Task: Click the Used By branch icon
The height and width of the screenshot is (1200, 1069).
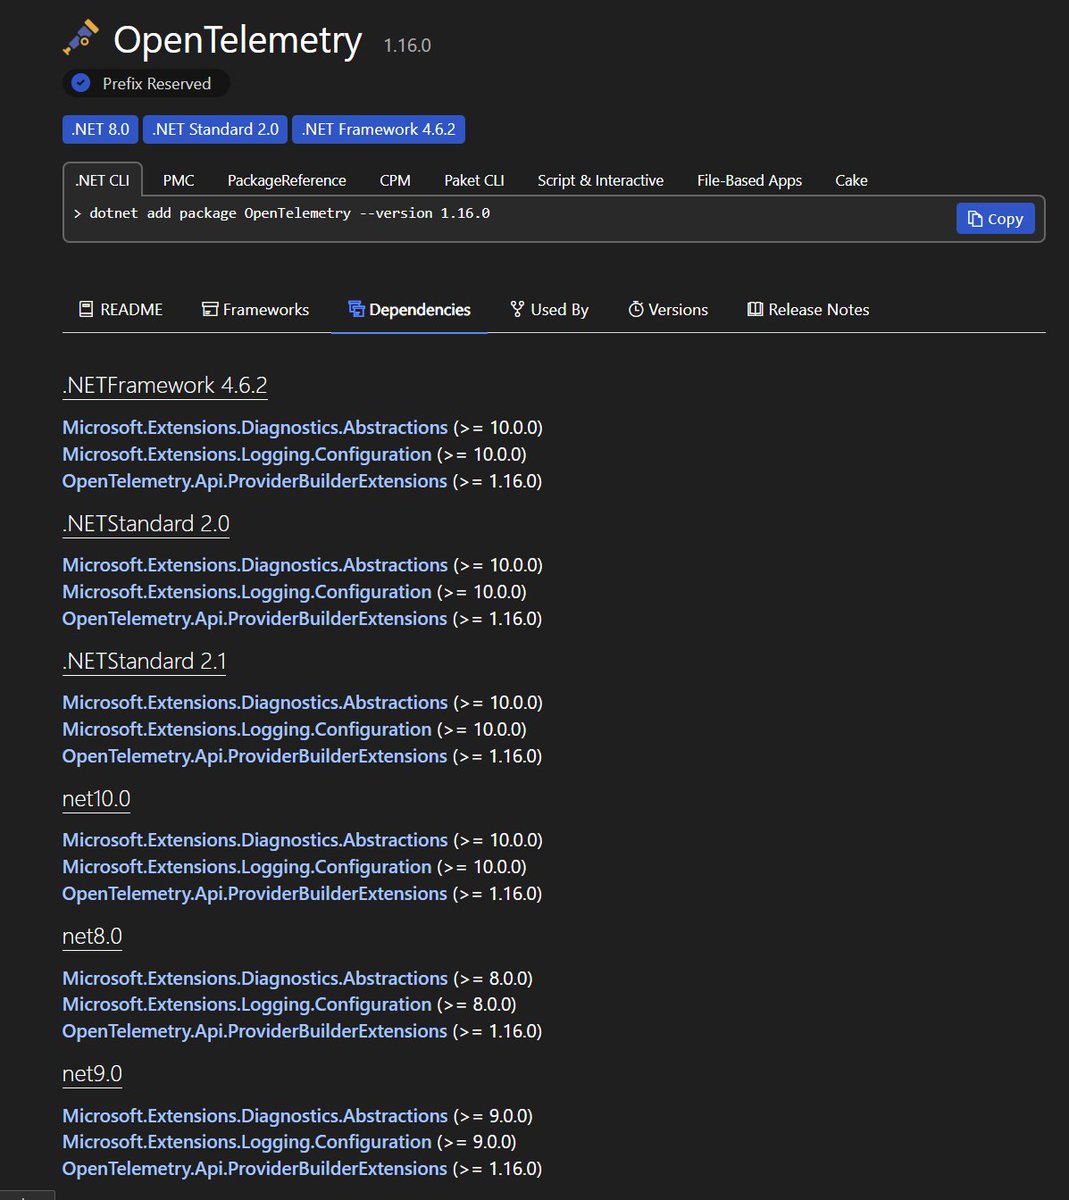Action: tap(517, 309)
